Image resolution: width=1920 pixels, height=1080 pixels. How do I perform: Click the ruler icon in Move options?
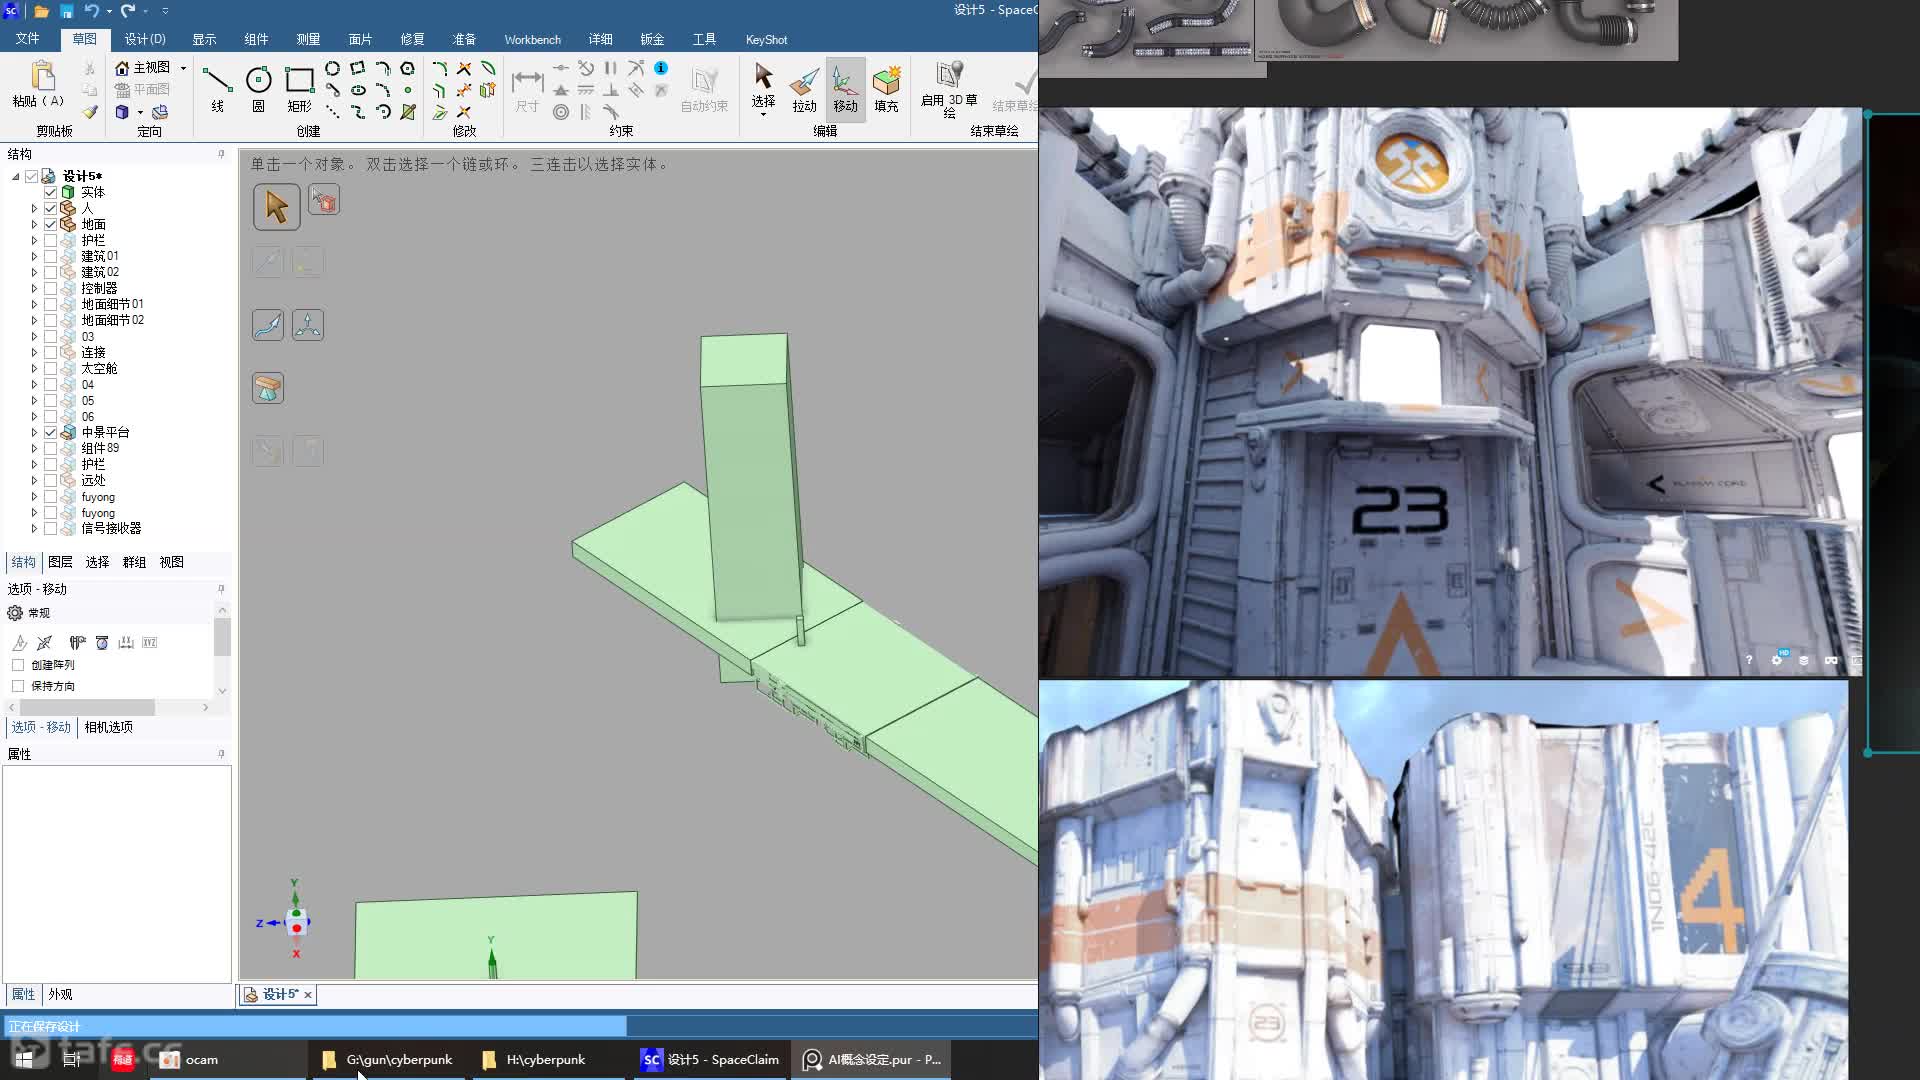pos(125,642)
